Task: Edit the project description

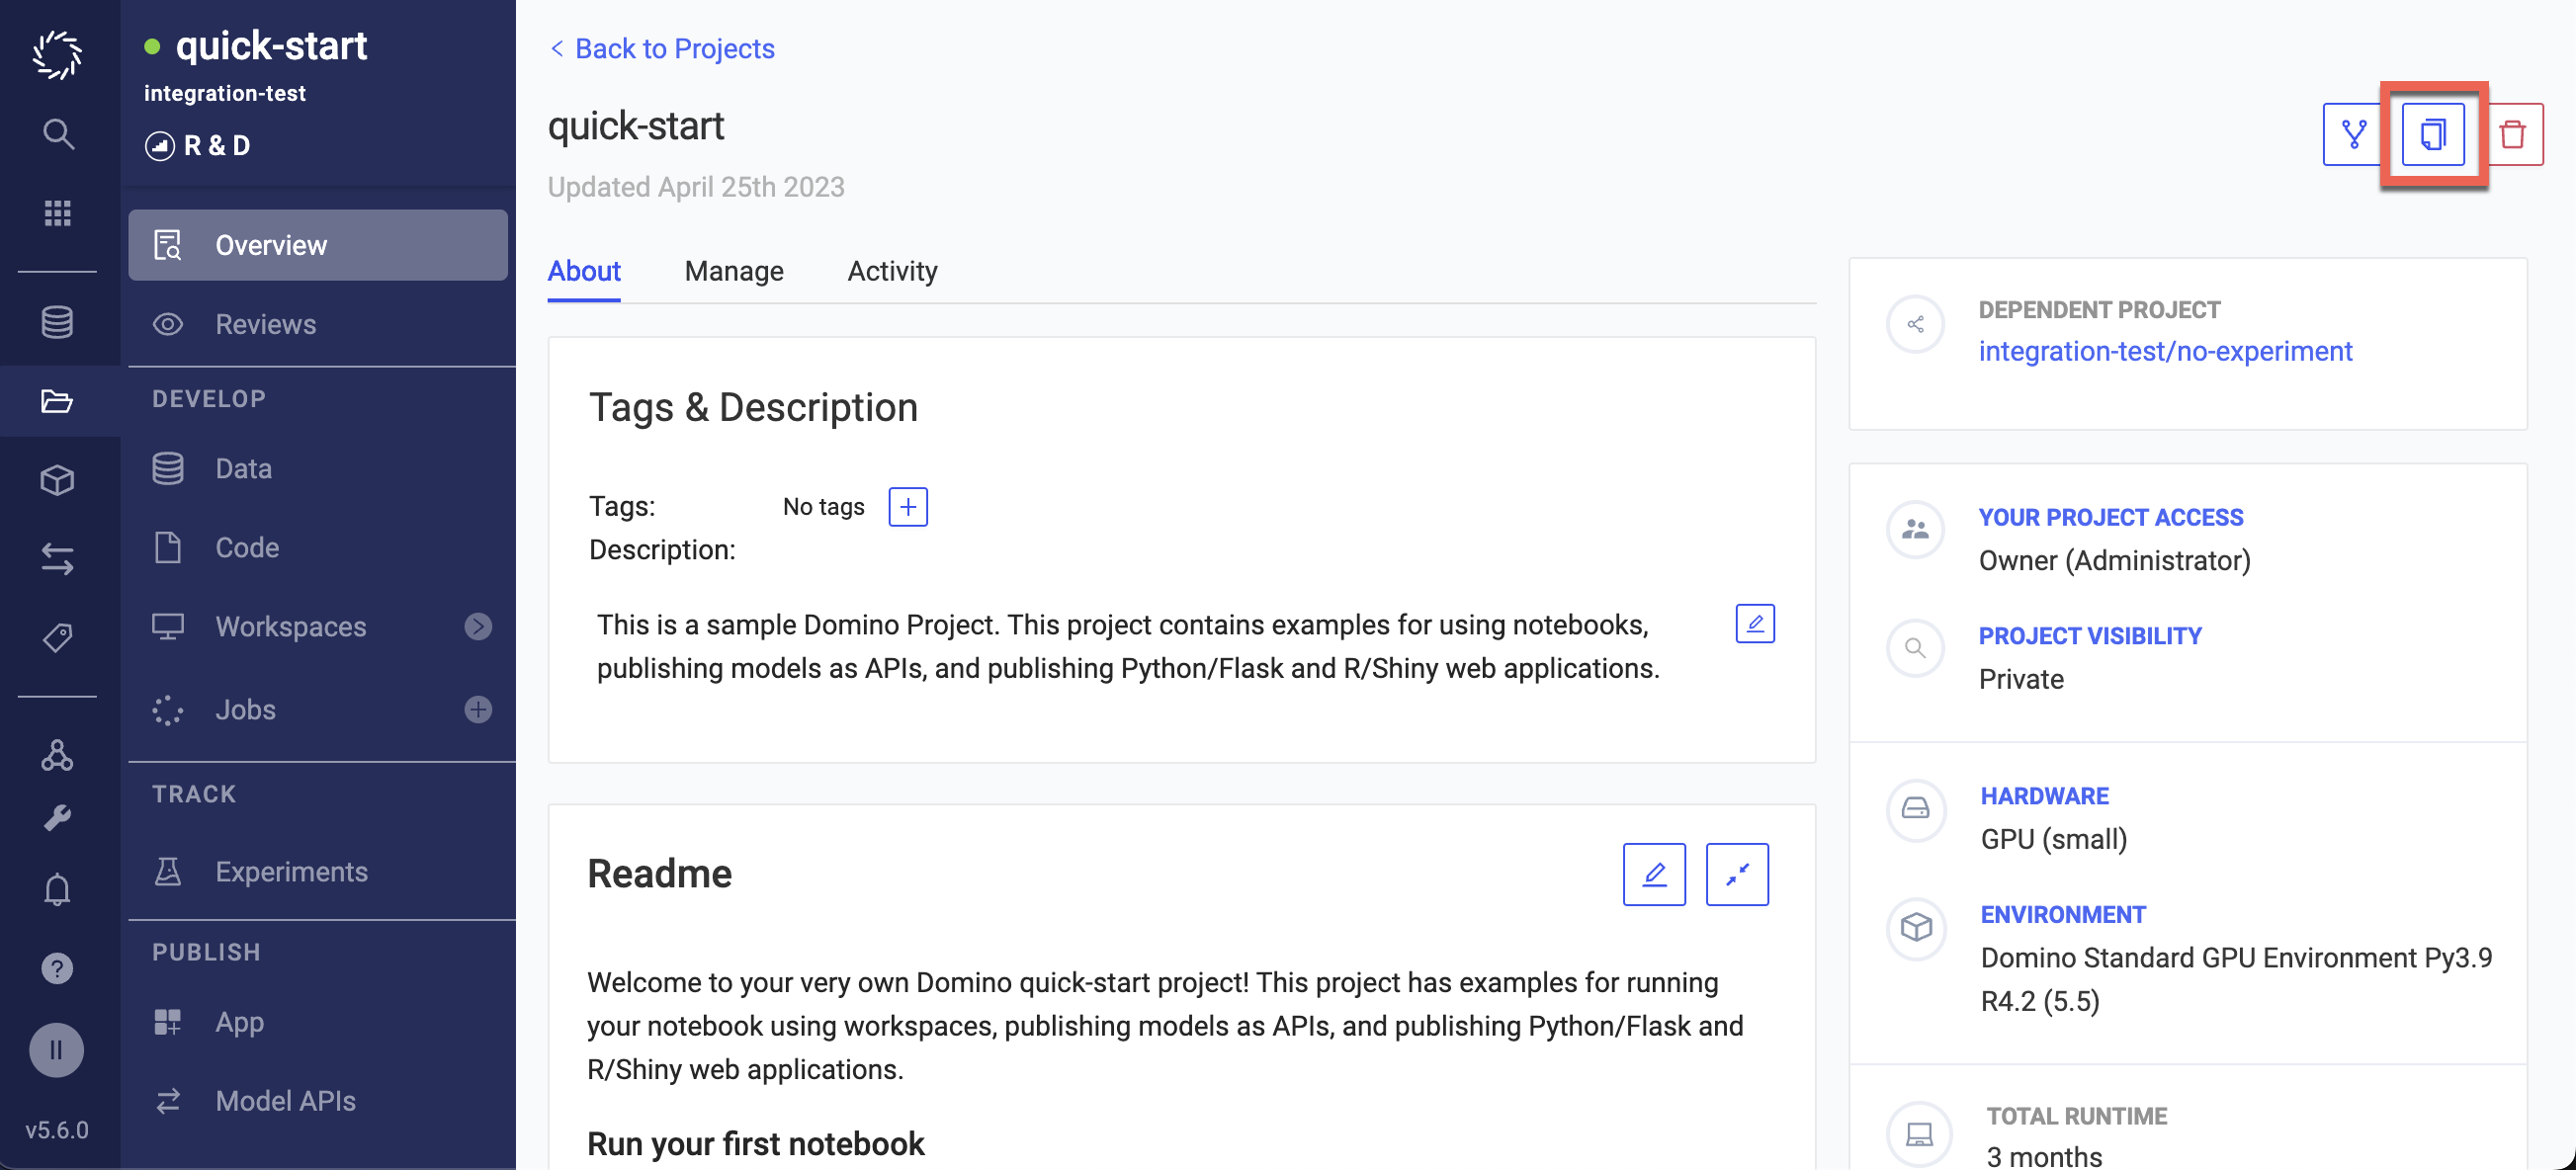Action: tap(1755, 624)
